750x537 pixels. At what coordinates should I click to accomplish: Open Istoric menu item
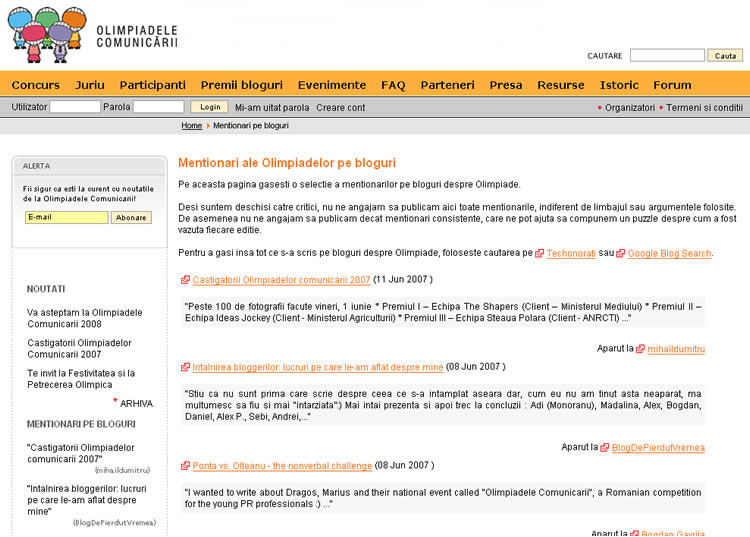619,85
